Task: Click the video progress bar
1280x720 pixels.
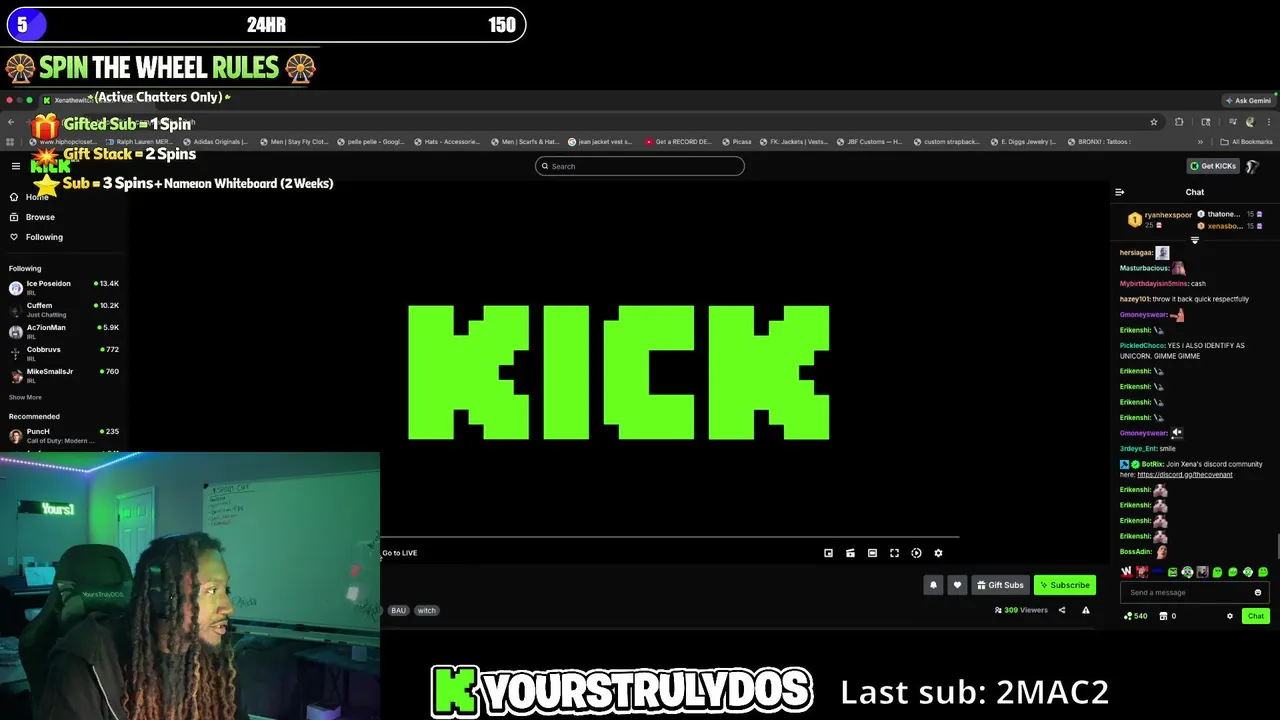Action: [x=668, y=537]
